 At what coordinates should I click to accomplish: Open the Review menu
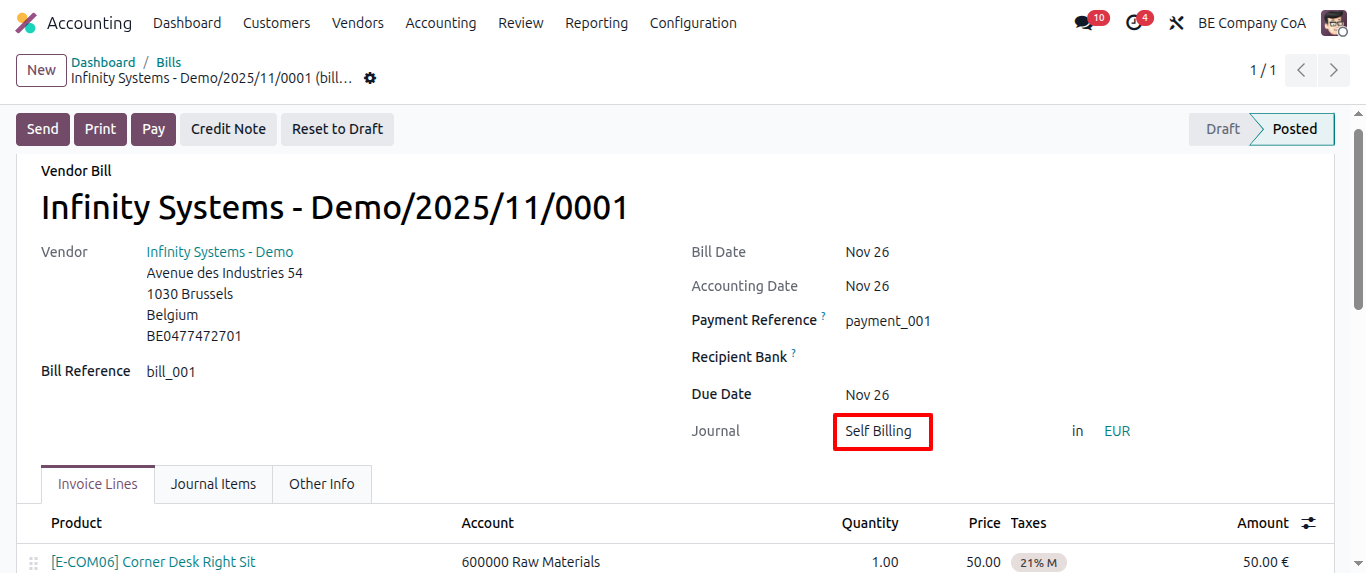click(521, 23)
